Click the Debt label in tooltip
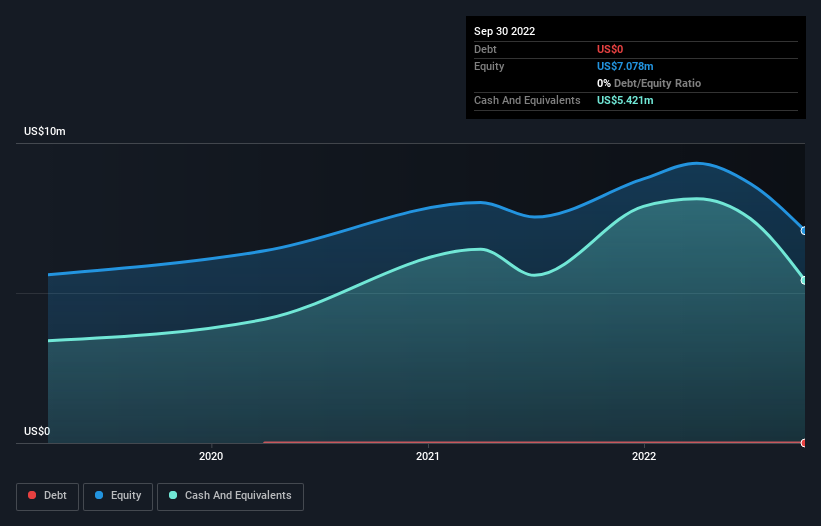Image resolution: width=821 pixels, height=526 pixels. [x=485, y=49]
